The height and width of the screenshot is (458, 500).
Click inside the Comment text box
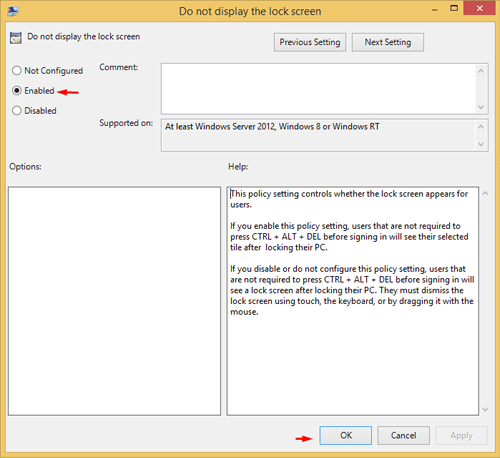click(x=318, y=89)
